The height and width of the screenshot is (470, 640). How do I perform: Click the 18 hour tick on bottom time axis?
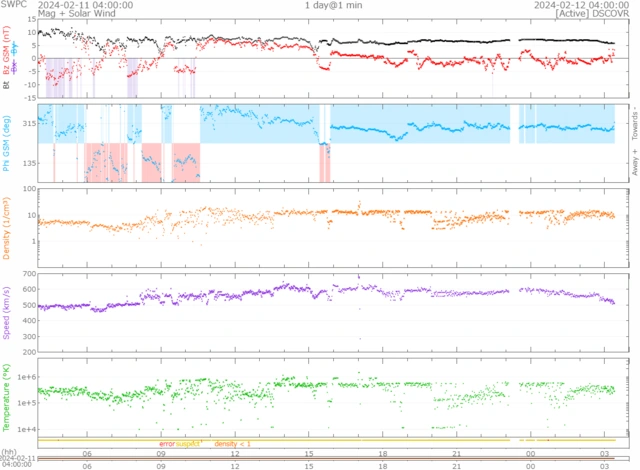[383, 466]
